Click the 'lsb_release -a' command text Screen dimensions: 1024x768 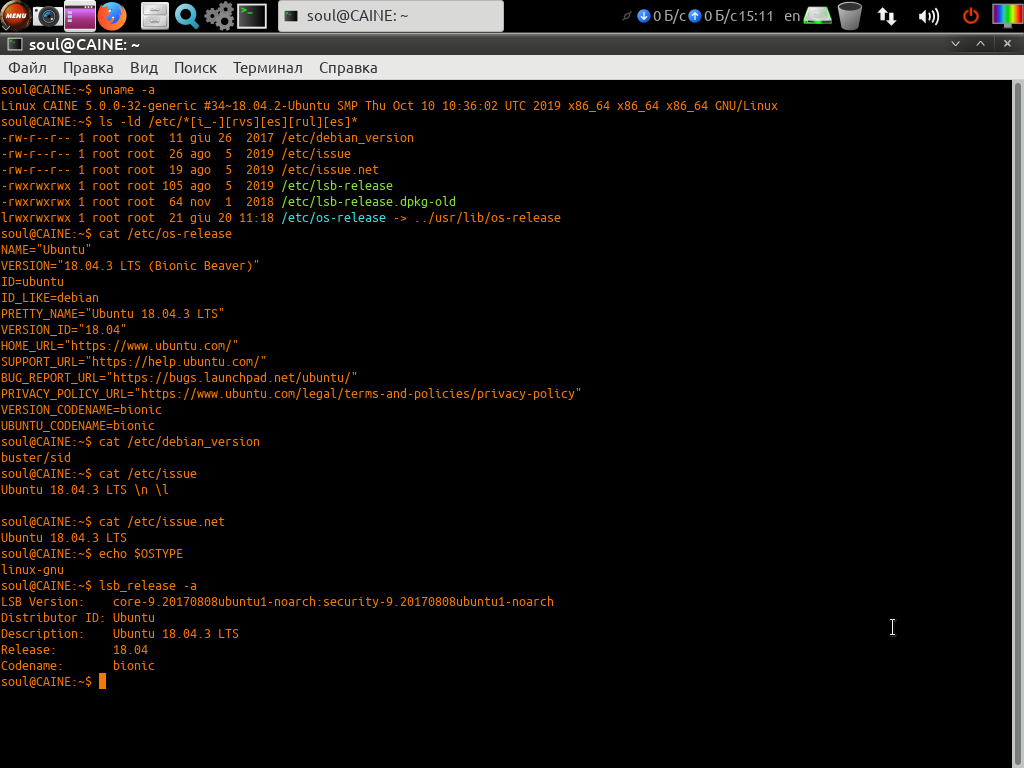[148, 586]
